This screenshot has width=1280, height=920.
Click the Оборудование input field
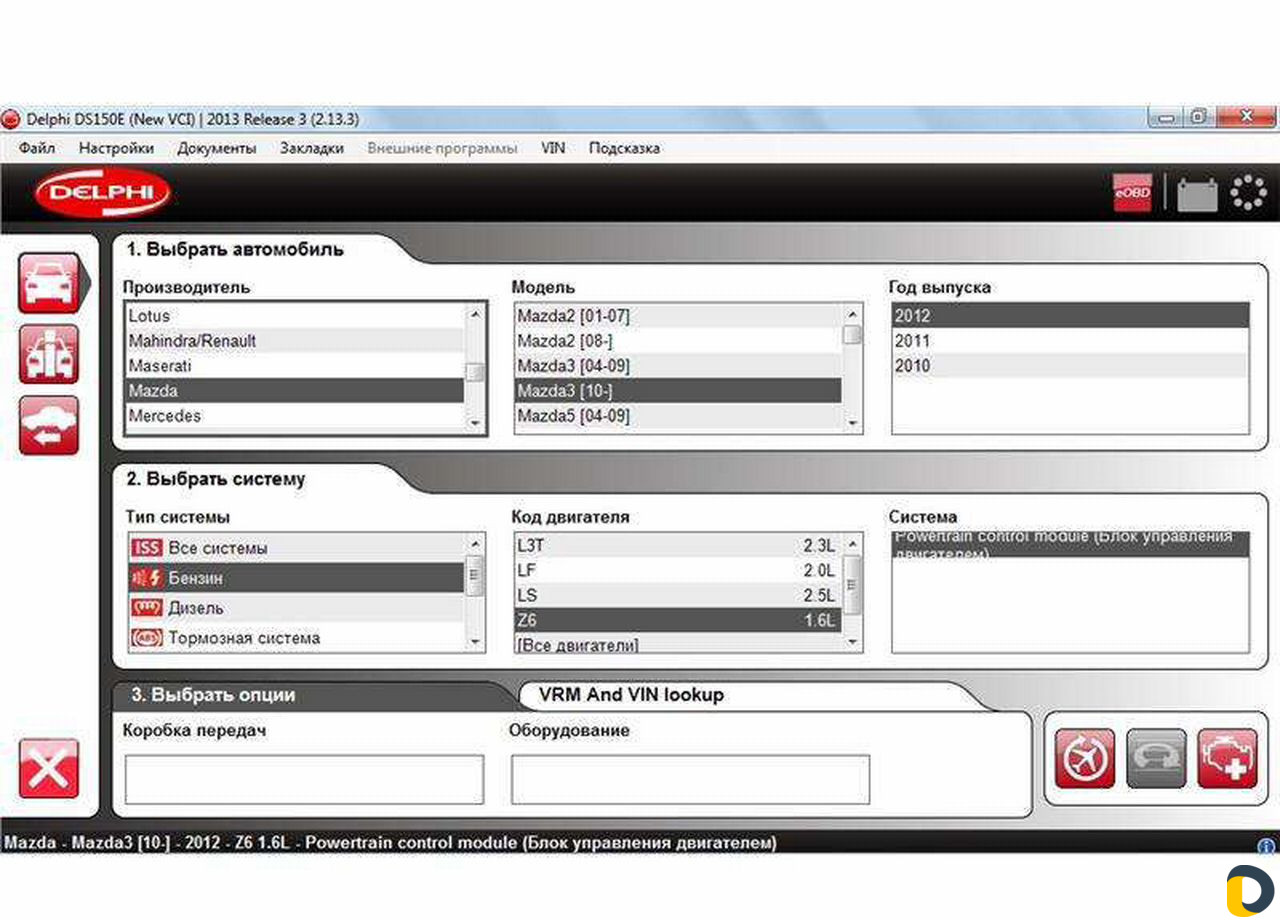(691, 779)
